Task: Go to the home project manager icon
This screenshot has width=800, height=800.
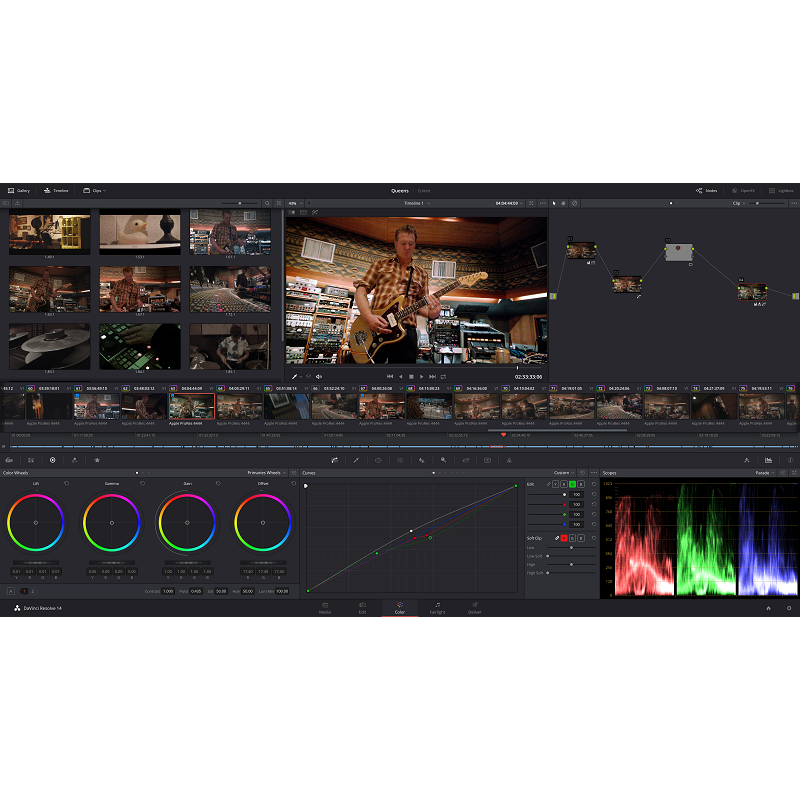Action: (x=768, y=608)
